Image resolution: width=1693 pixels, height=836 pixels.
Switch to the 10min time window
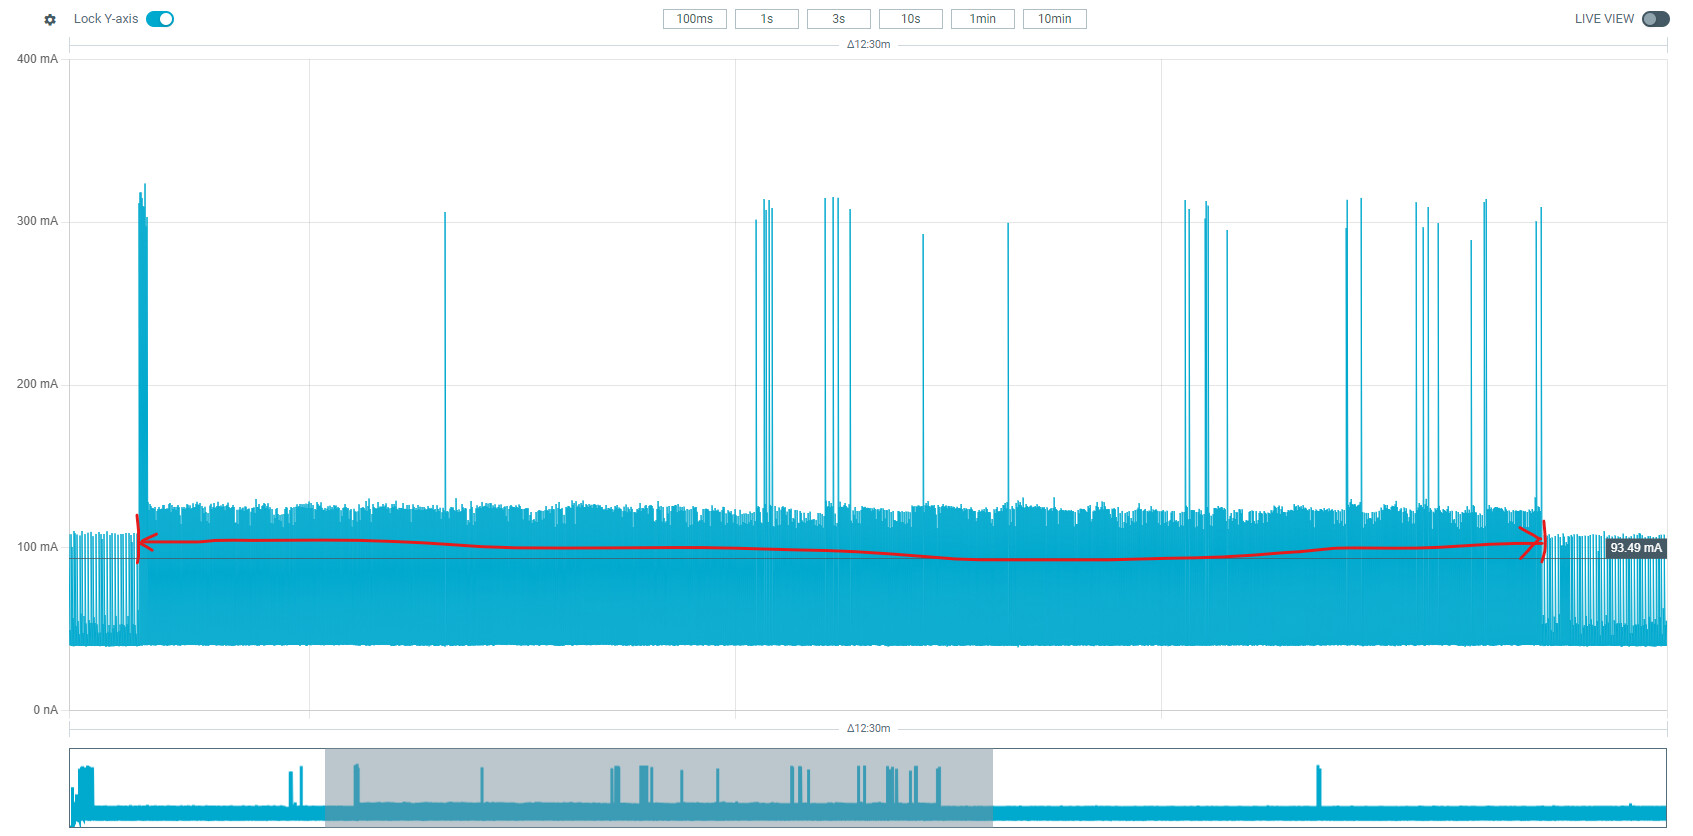1055,19
